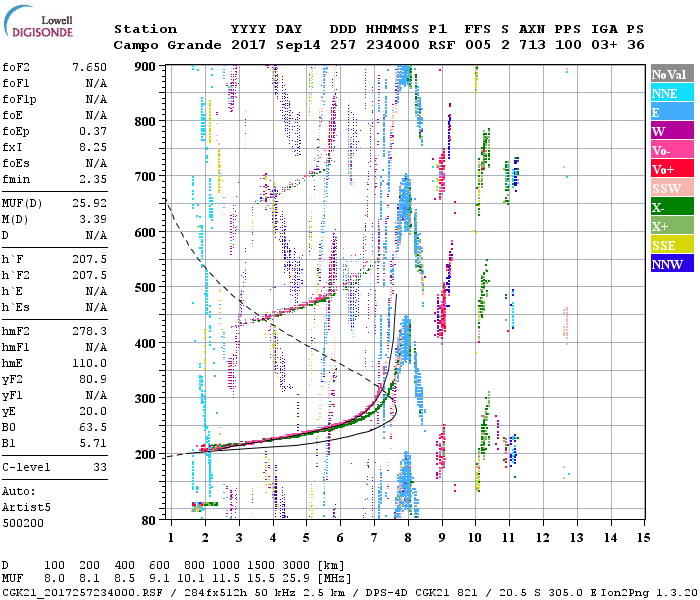This screenshot has width=700, height=600.
Task: Click the Campo Grande station name
Action: [x=160, y=45]
